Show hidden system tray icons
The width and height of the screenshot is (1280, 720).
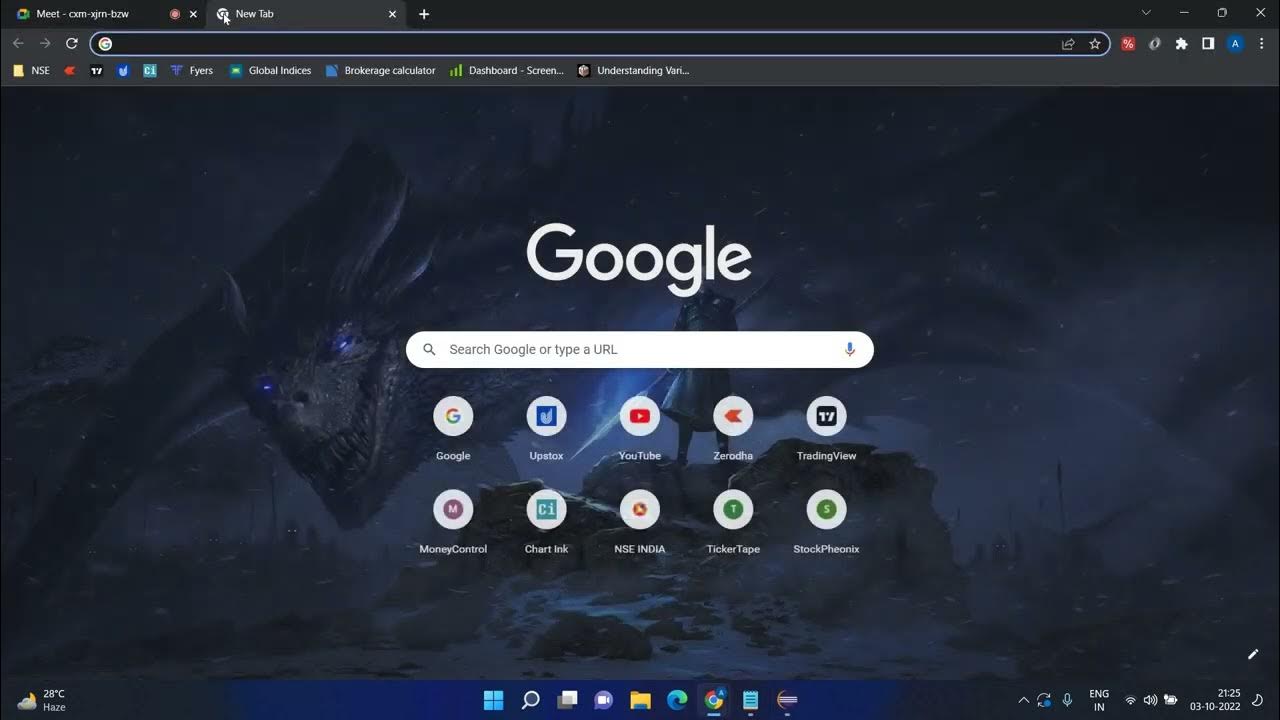click(x=1023, y=700)
